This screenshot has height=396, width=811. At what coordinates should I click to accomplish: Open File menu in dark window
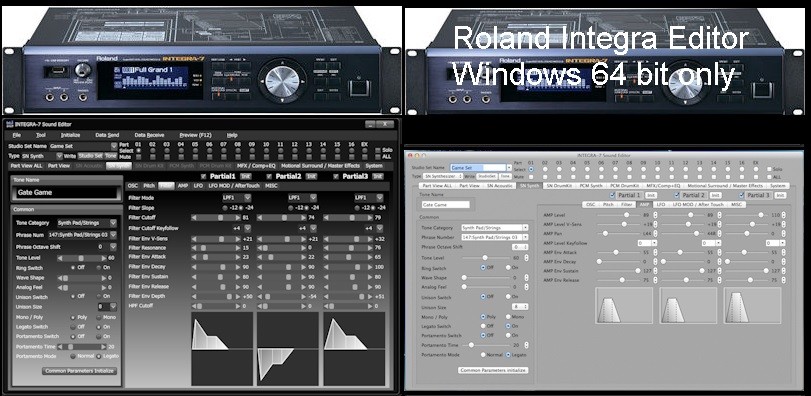(x=17, y=135)
